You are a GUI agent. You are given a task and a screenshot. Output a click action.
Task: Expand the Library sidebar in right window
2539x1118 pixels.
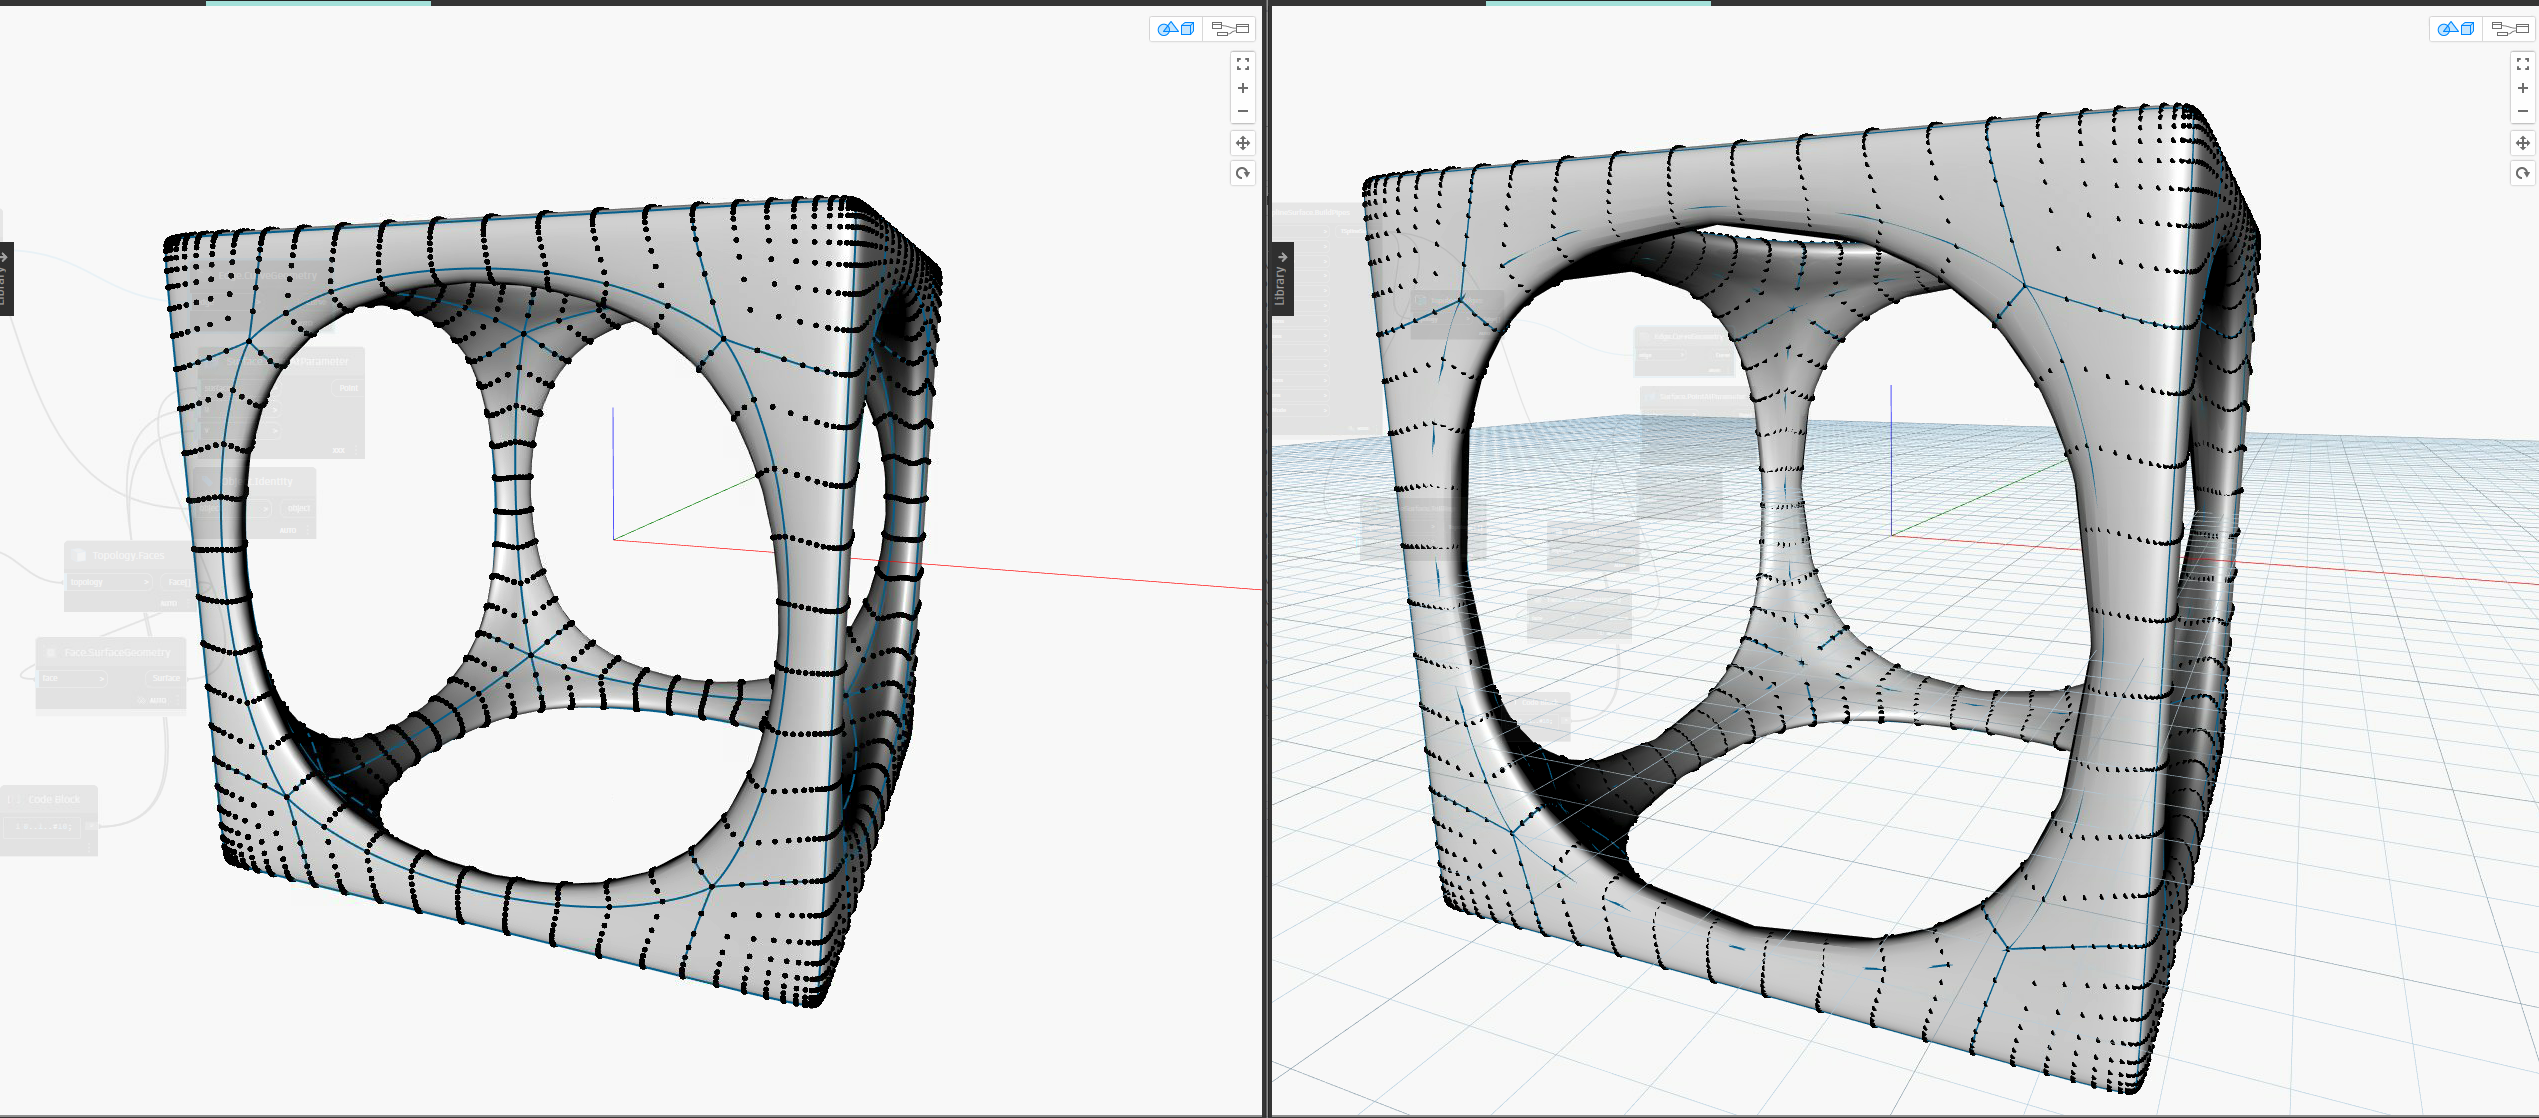click(x=1282, y=278)
